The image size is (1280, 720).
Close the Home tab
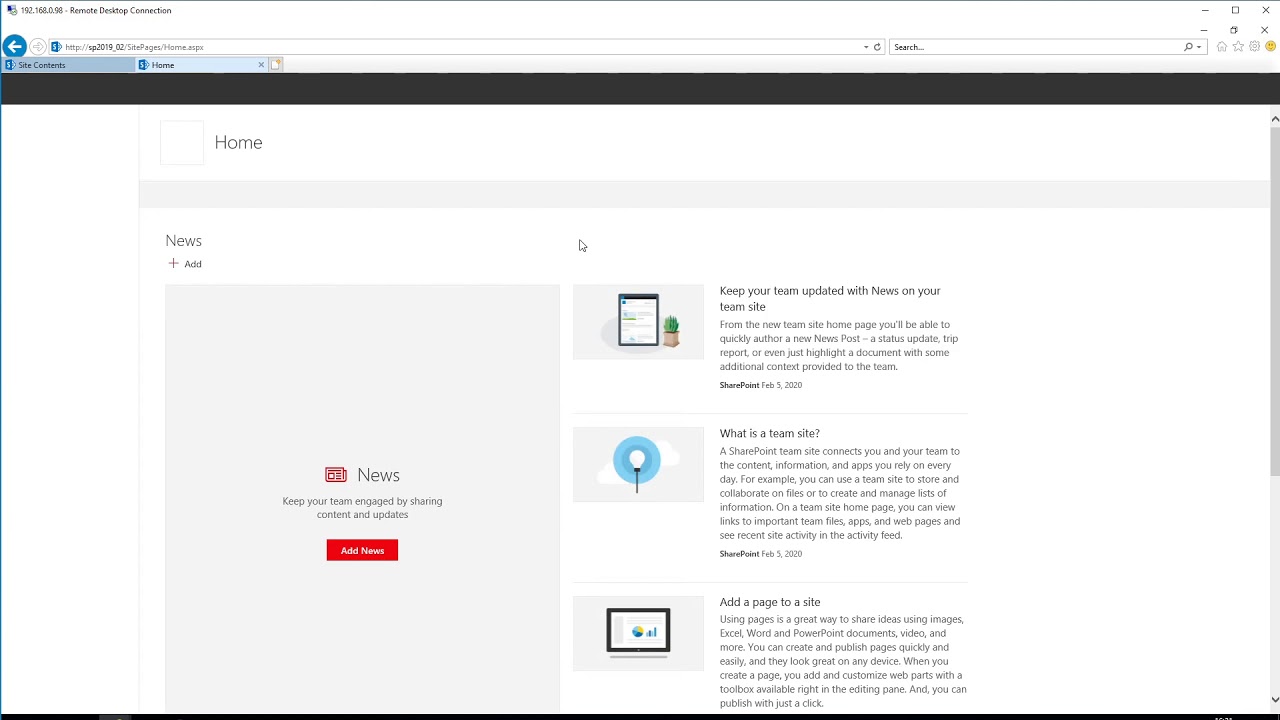tap(261, 65)
